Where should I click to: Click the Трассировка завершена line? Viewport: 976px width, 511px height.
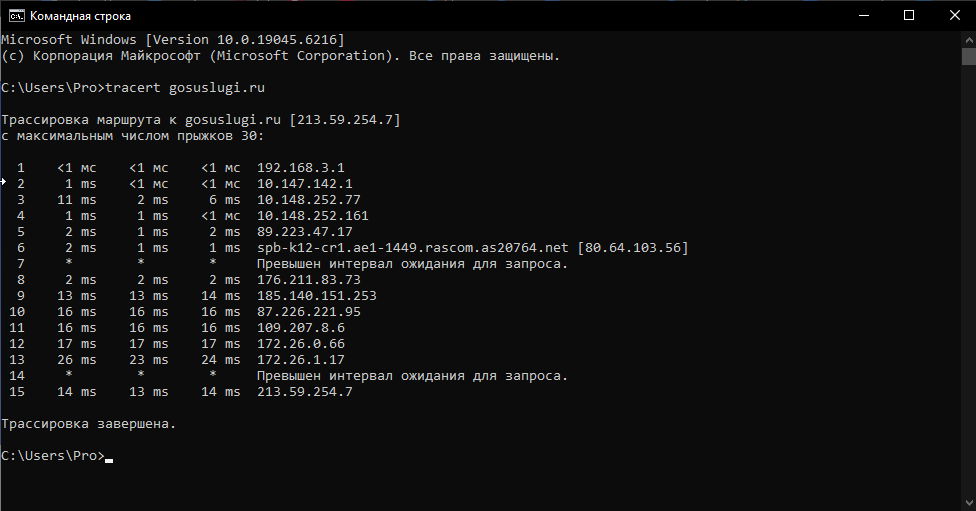(88, 424)
